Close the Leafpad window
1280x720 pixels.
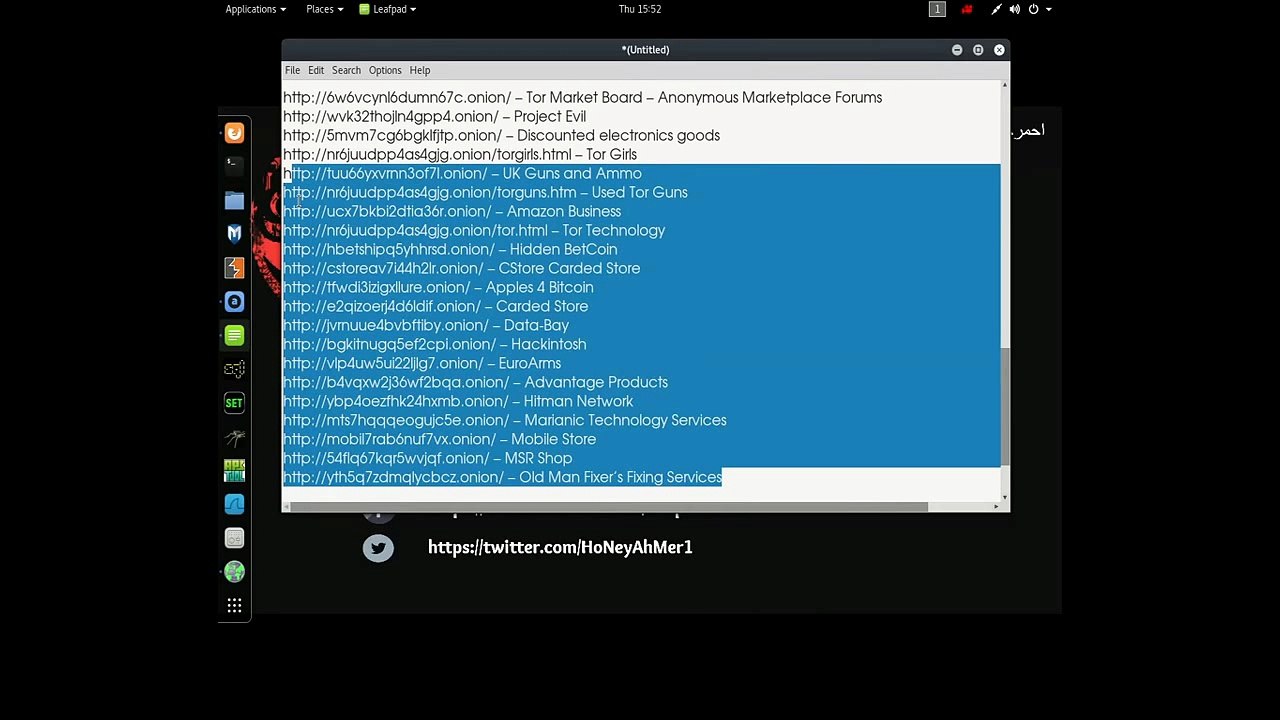pos(999,50)
